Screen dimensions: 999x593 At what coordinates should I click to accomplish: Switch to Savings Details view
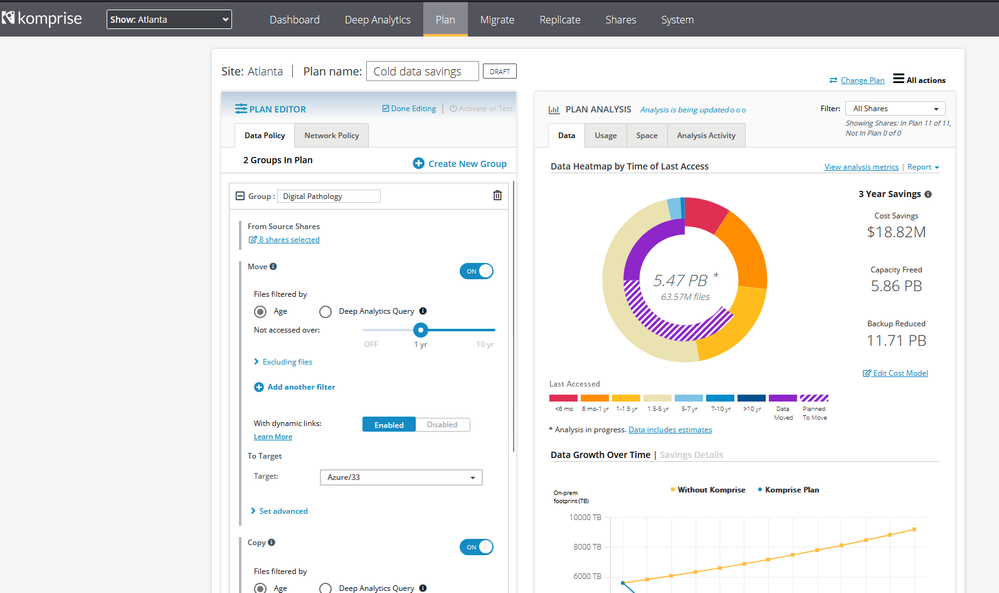pyautogui.click(x=691, y=455)
